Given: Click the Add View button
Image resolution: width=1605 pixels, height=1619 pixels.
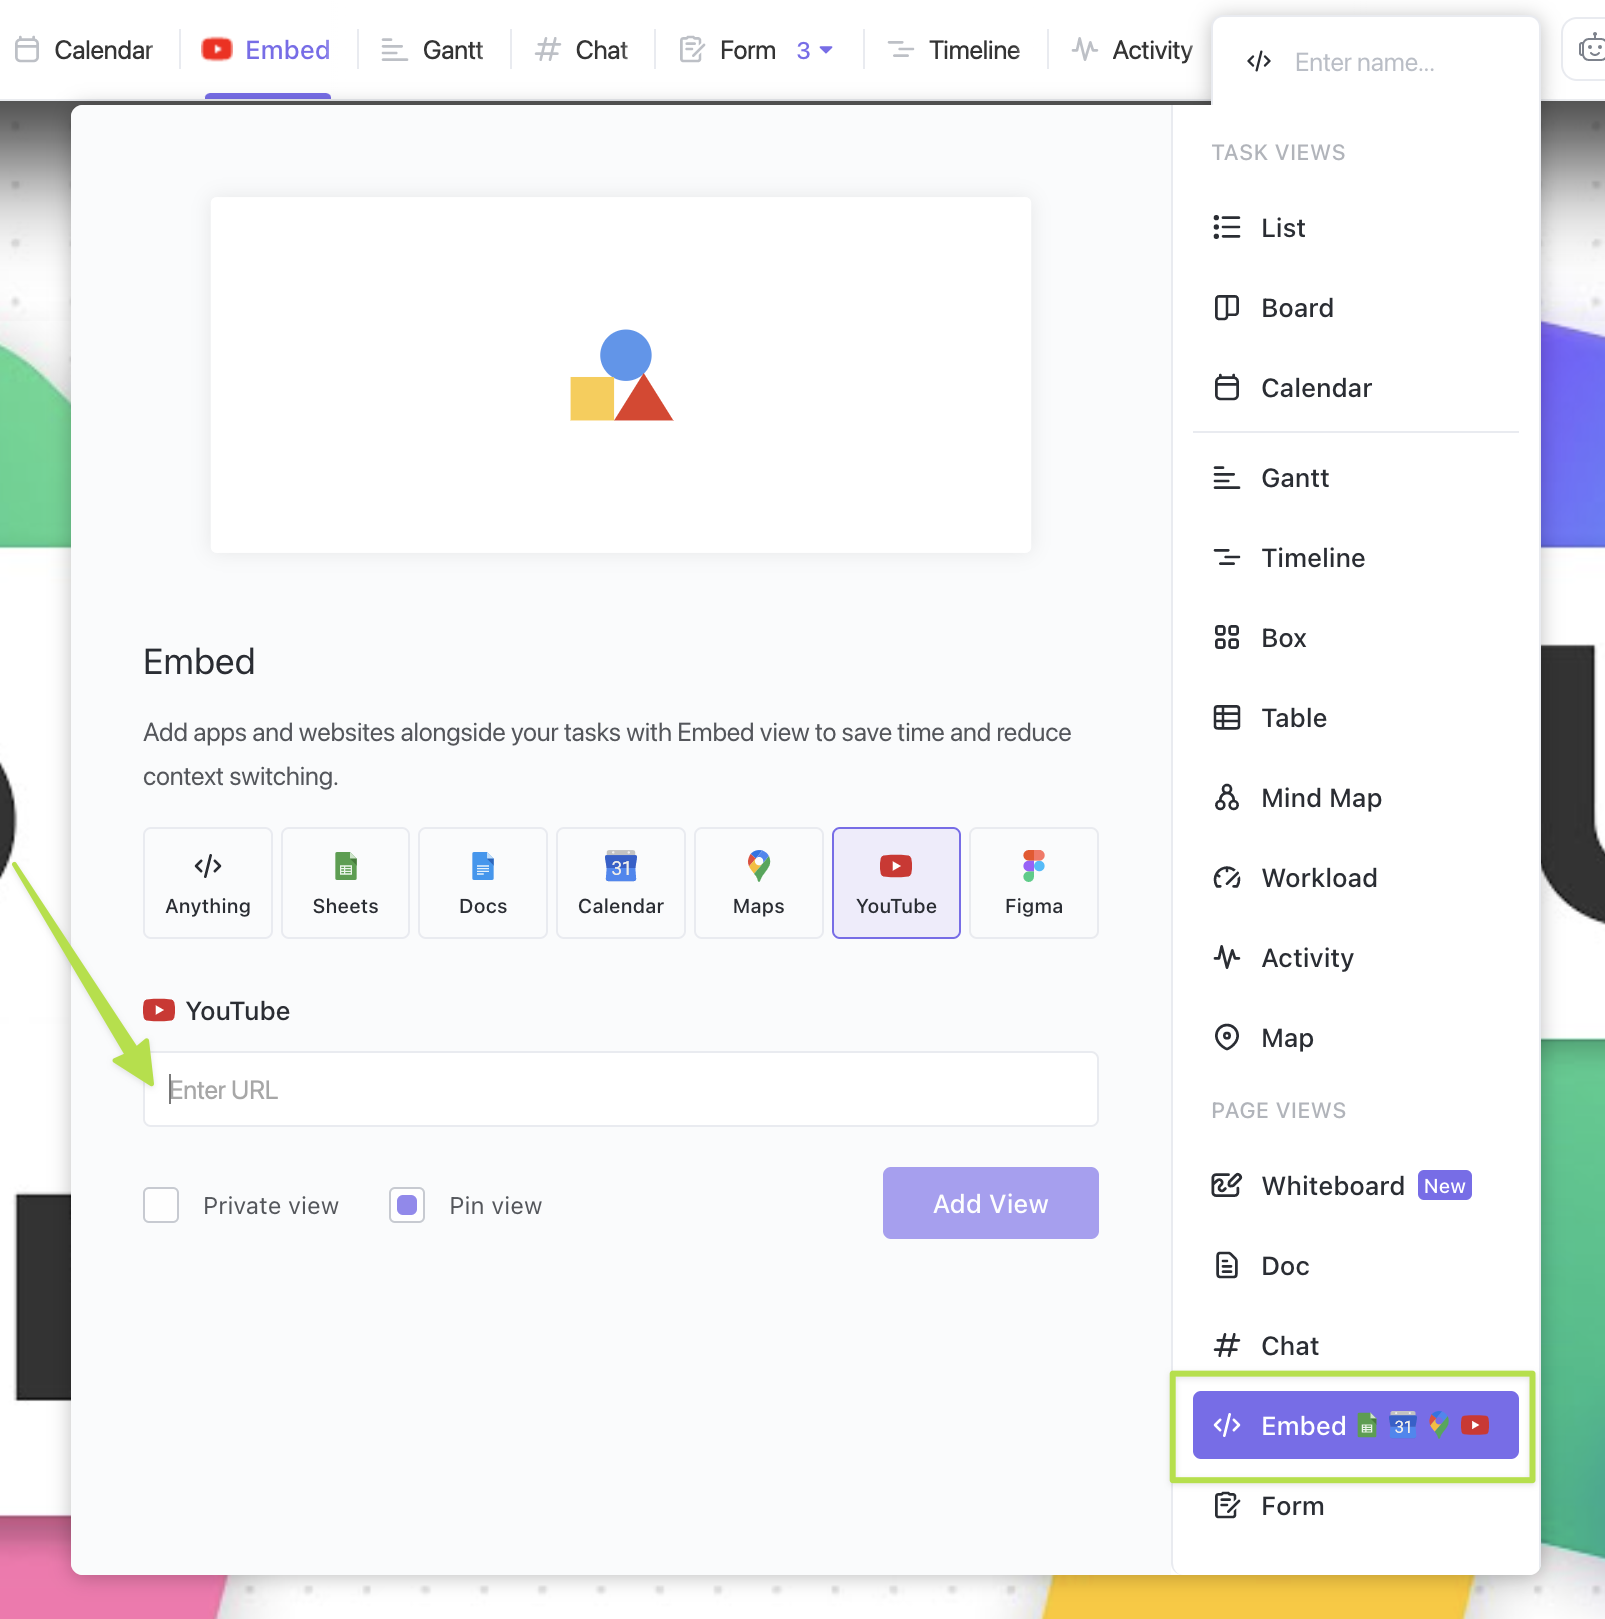Looking at the screenshot, I should click(990, 1203).
